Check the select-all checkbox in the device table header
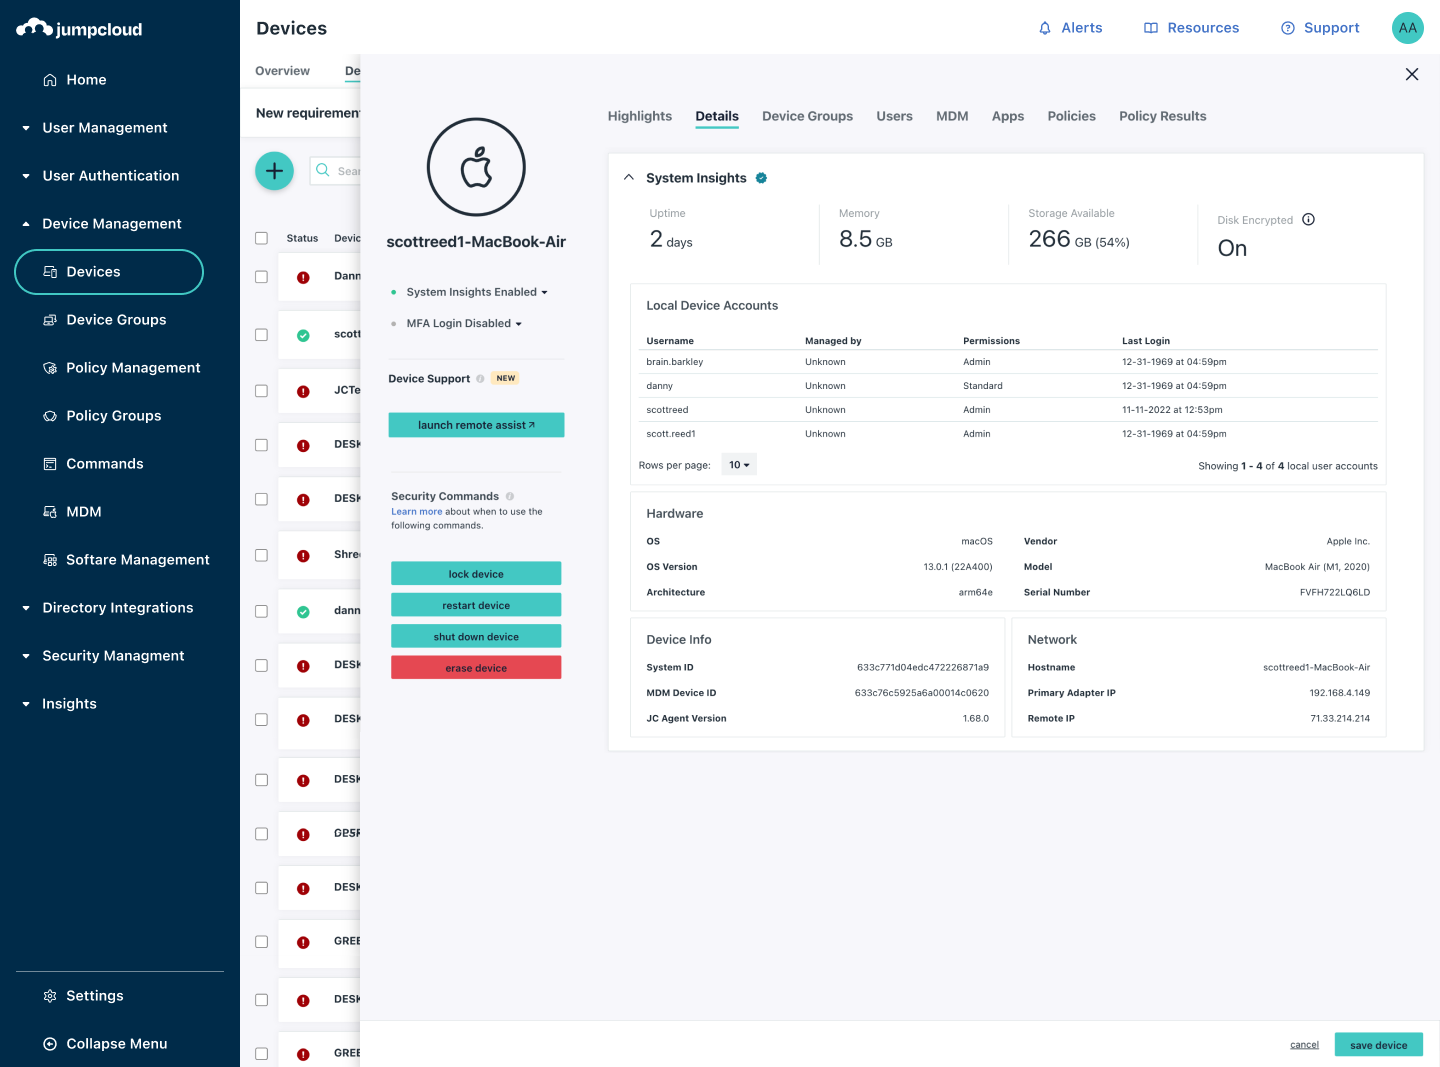 pos(261,238)
